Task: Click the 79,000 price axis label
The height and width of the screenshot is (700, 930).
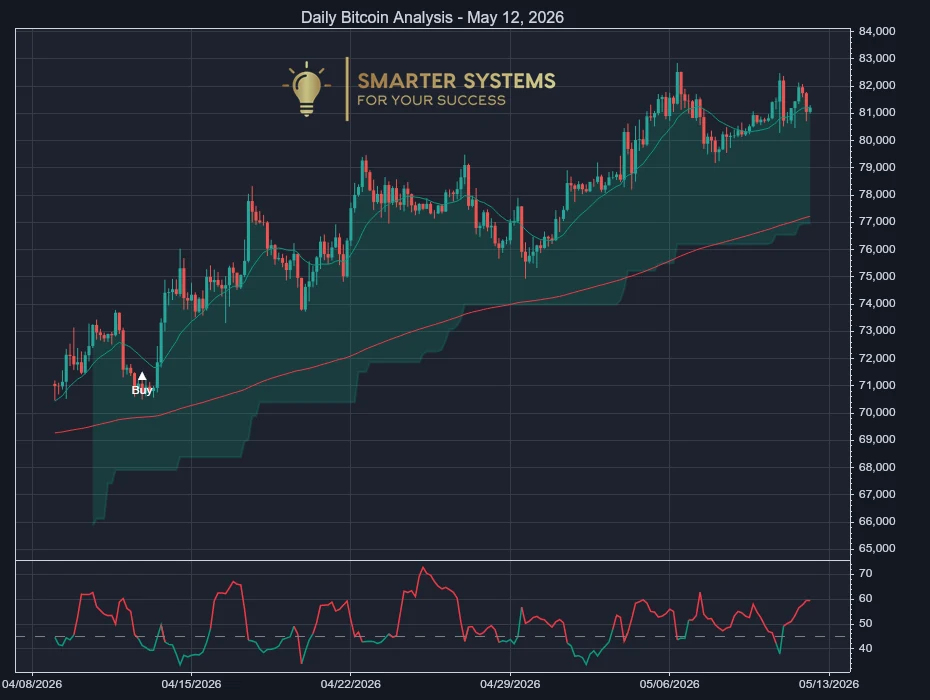Action: point(877,167)
